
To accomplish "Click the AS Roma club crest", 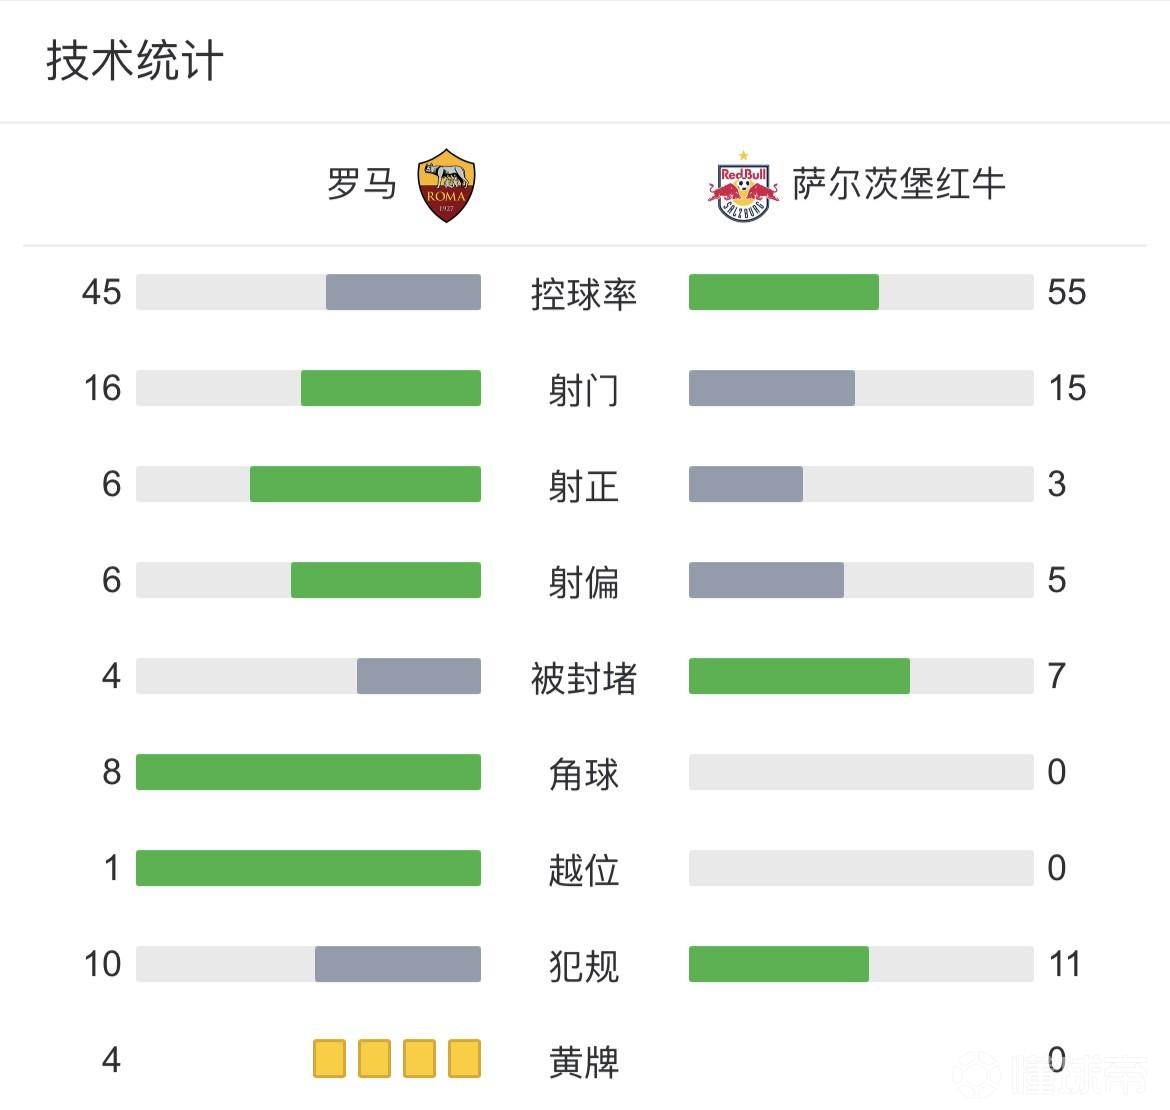I will pyautogui.click(x=446, y=185).
